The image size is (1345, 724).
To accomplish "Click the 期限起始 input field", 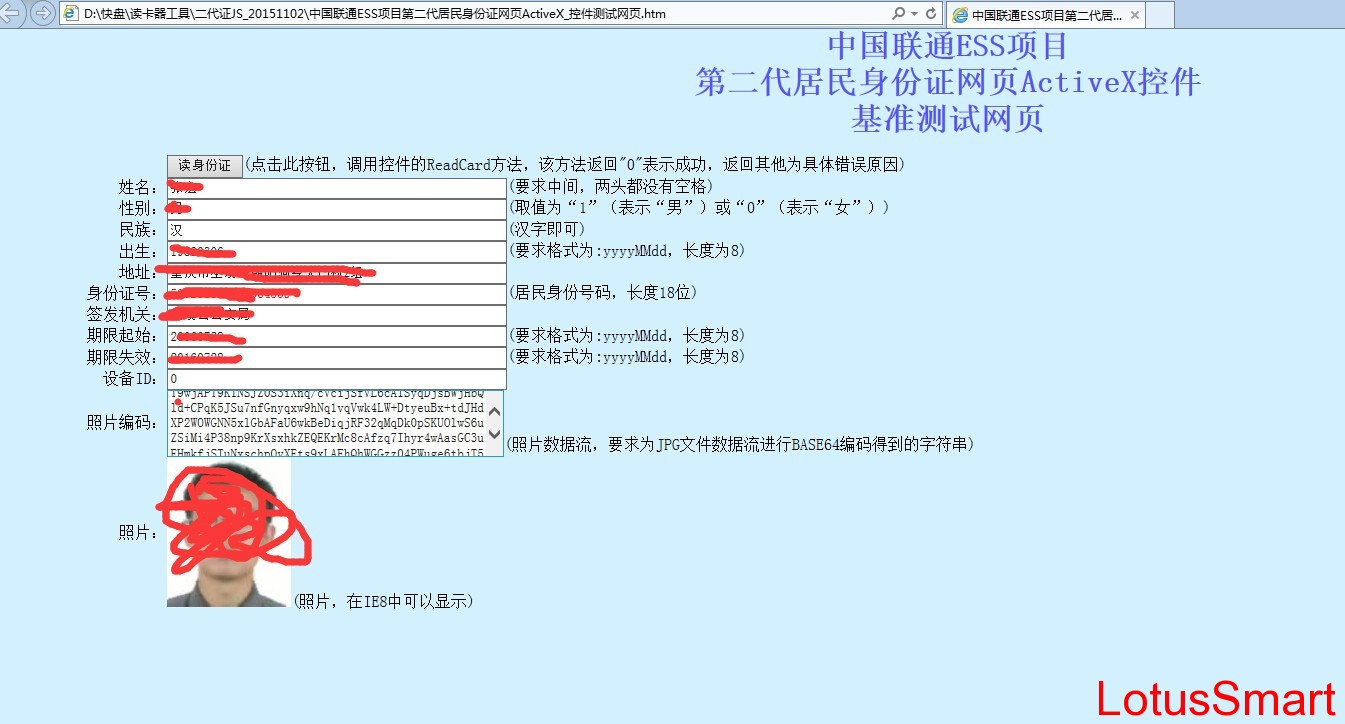I will (x=337, y=336).
